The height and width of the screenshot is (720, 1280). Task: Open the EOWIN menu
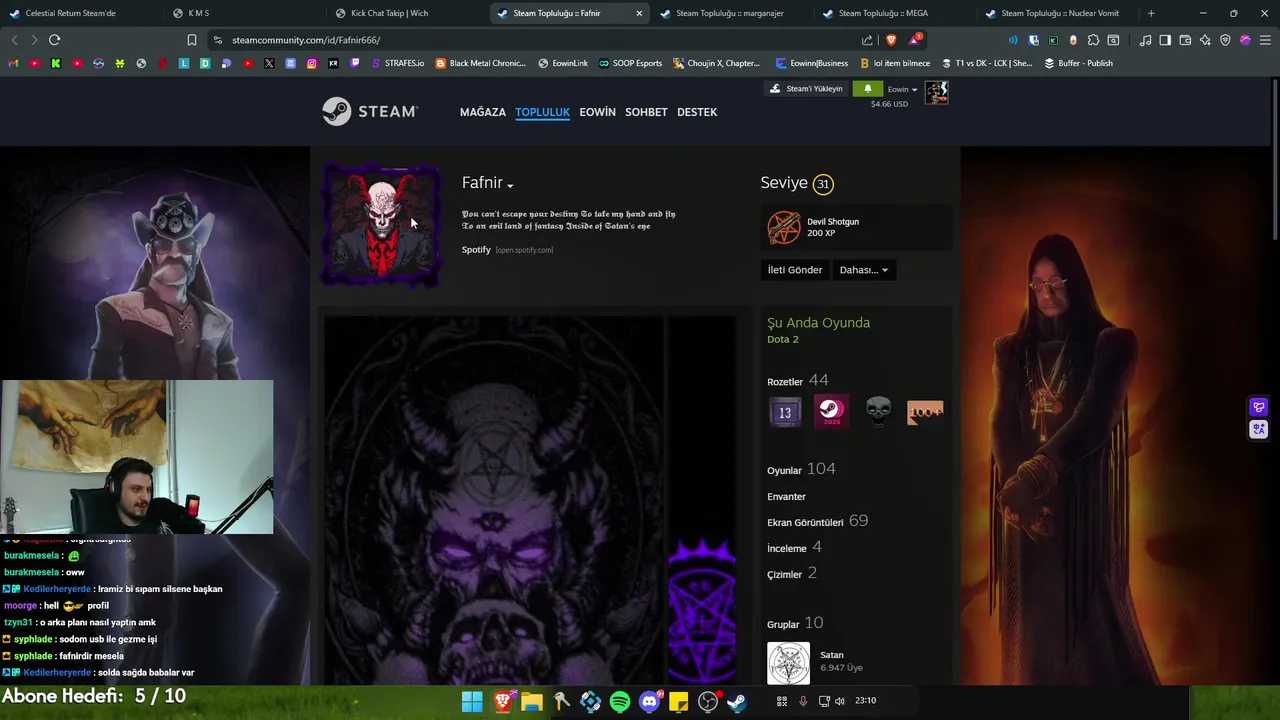(597, 112)
